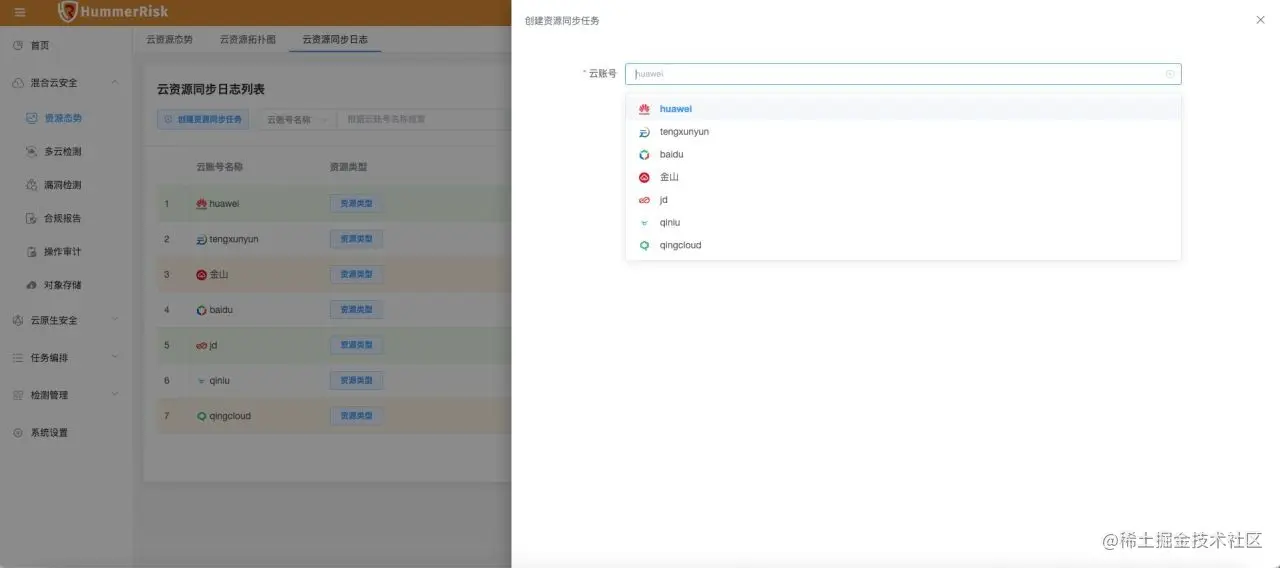Click the 资源类型 column header
Screen dimensions: 1280x568
coord(349,167)
